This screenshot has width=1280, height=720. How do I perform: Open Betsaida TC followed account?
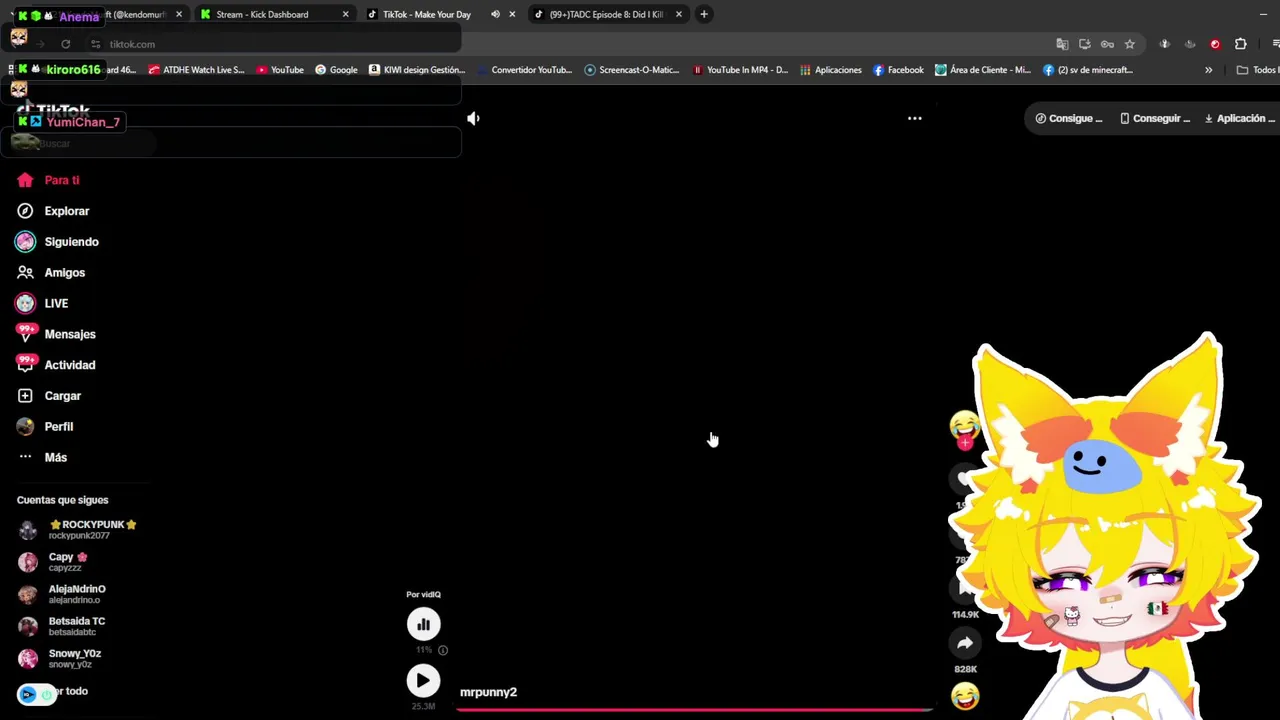[x=62, y=626]
